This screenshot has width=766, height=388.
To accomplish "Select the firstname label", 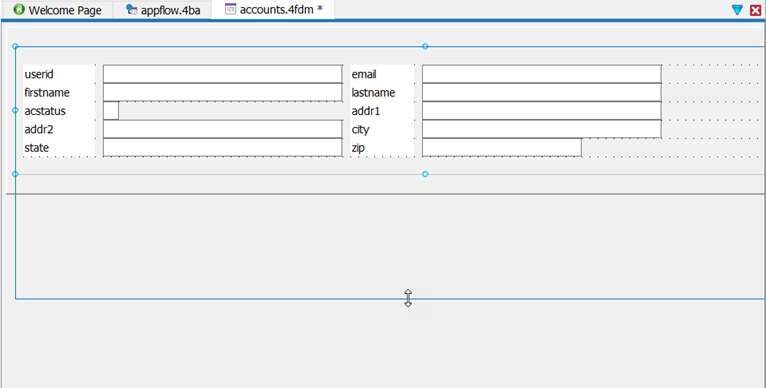I will (x=47, y=93).
